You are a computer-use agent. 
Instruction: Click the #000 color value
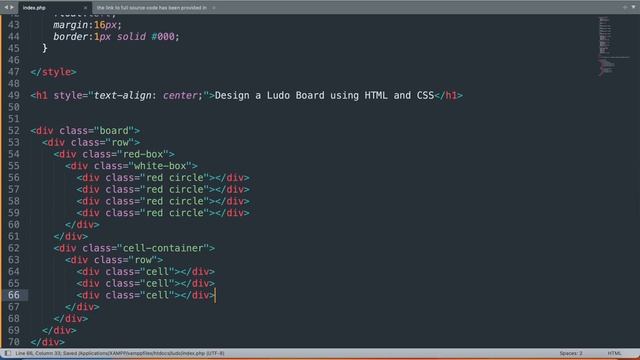163,37
